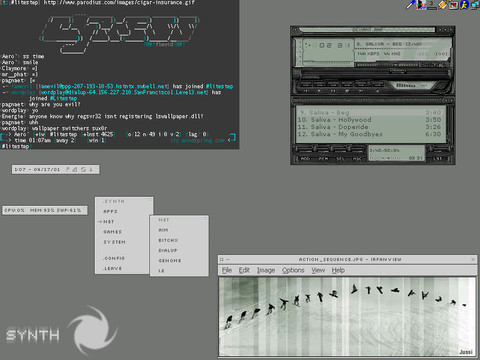This screenshot has height=360, width=480.
Task: Open Edit menu in IrfanView
Action: point(244,270)
